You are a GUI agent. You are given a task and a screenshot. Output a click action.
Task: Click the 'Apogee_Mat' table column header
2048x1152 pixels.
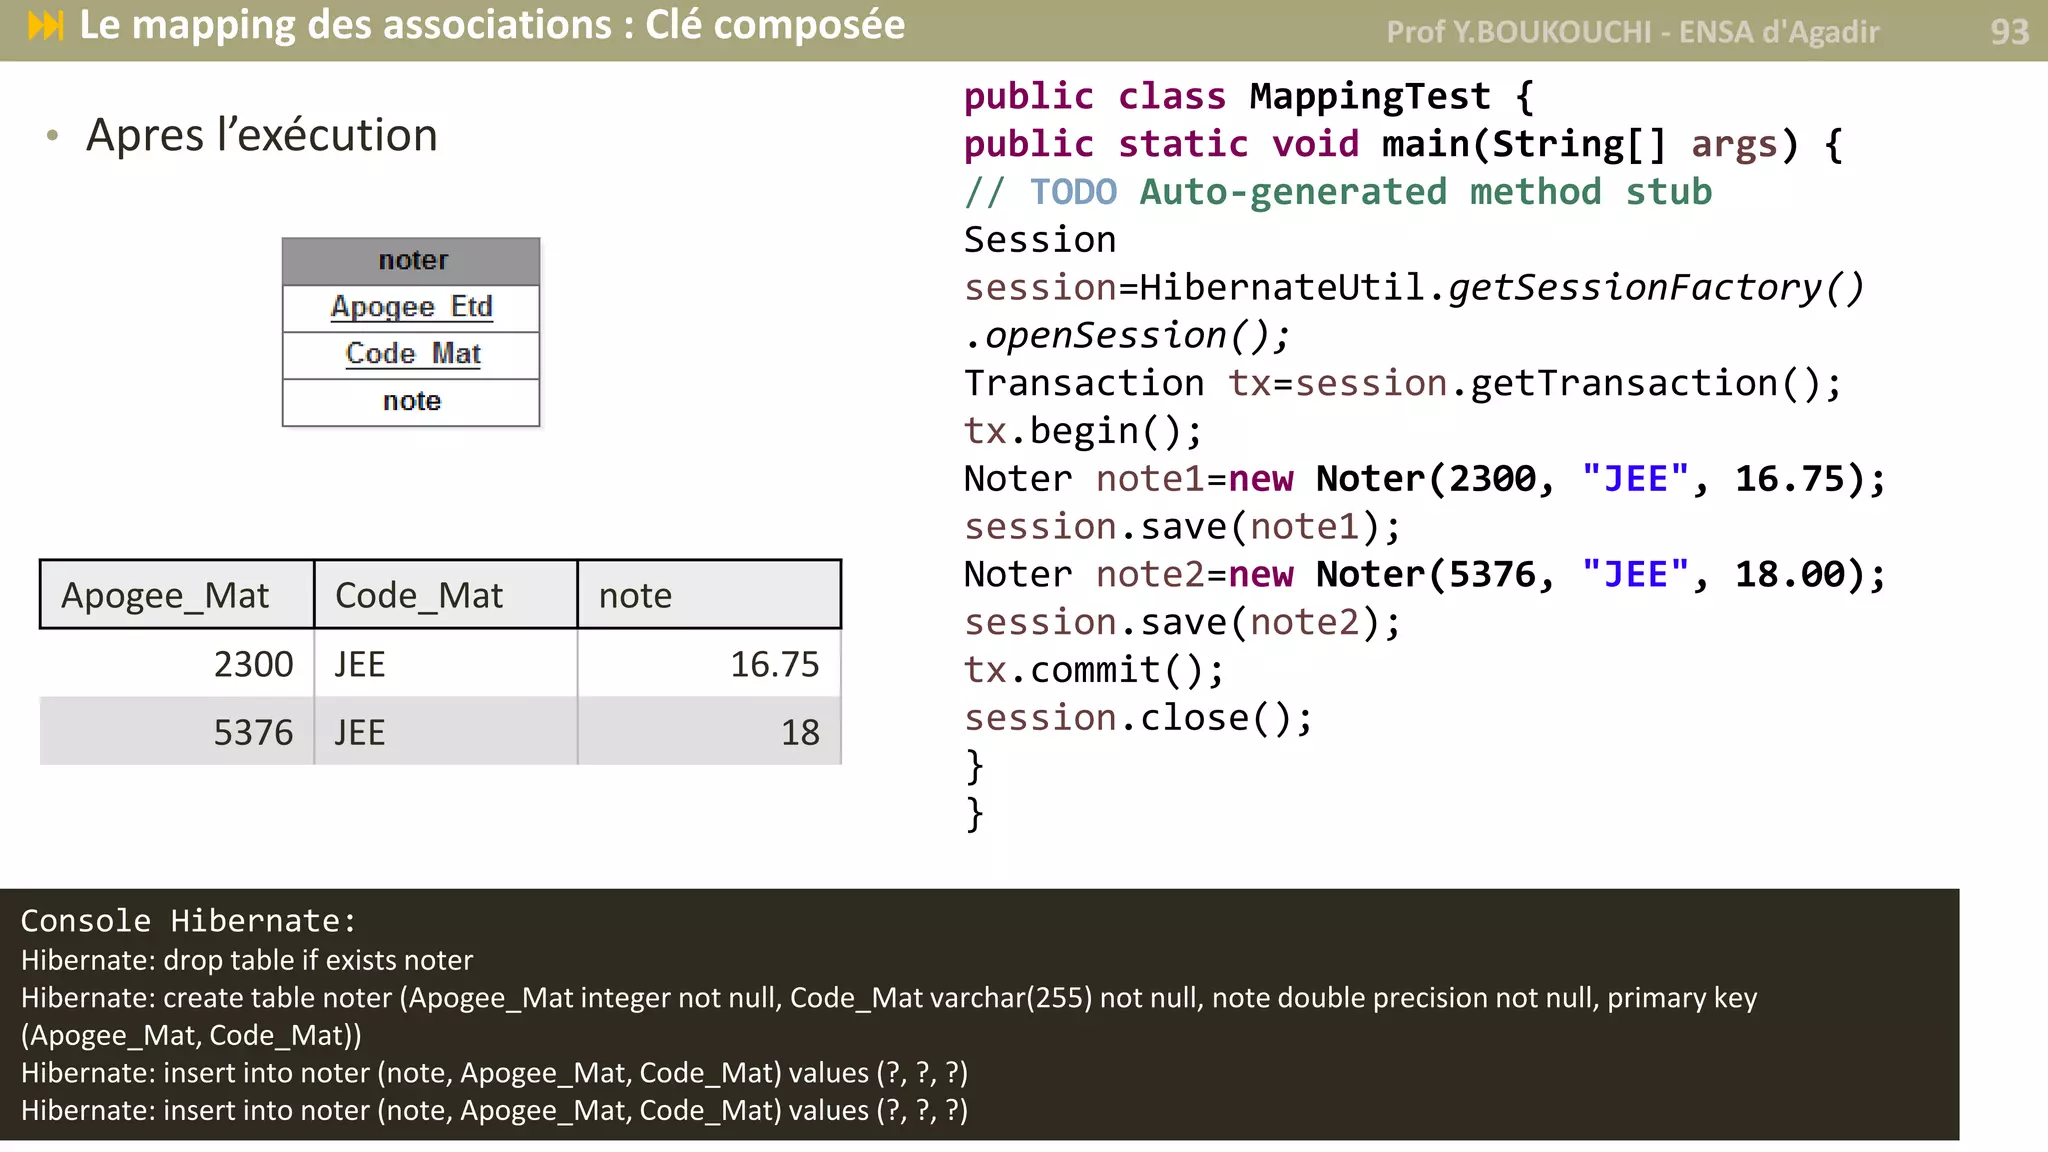point(177,595)
